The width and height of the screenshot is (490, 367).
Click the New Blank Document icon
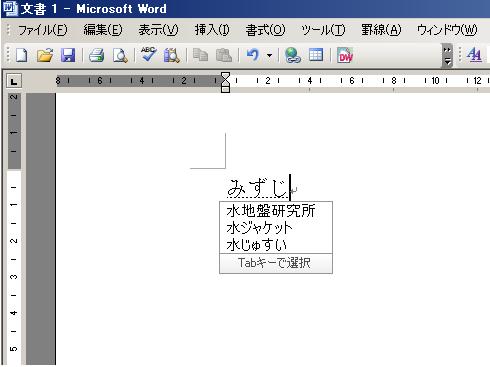[22, 55]
